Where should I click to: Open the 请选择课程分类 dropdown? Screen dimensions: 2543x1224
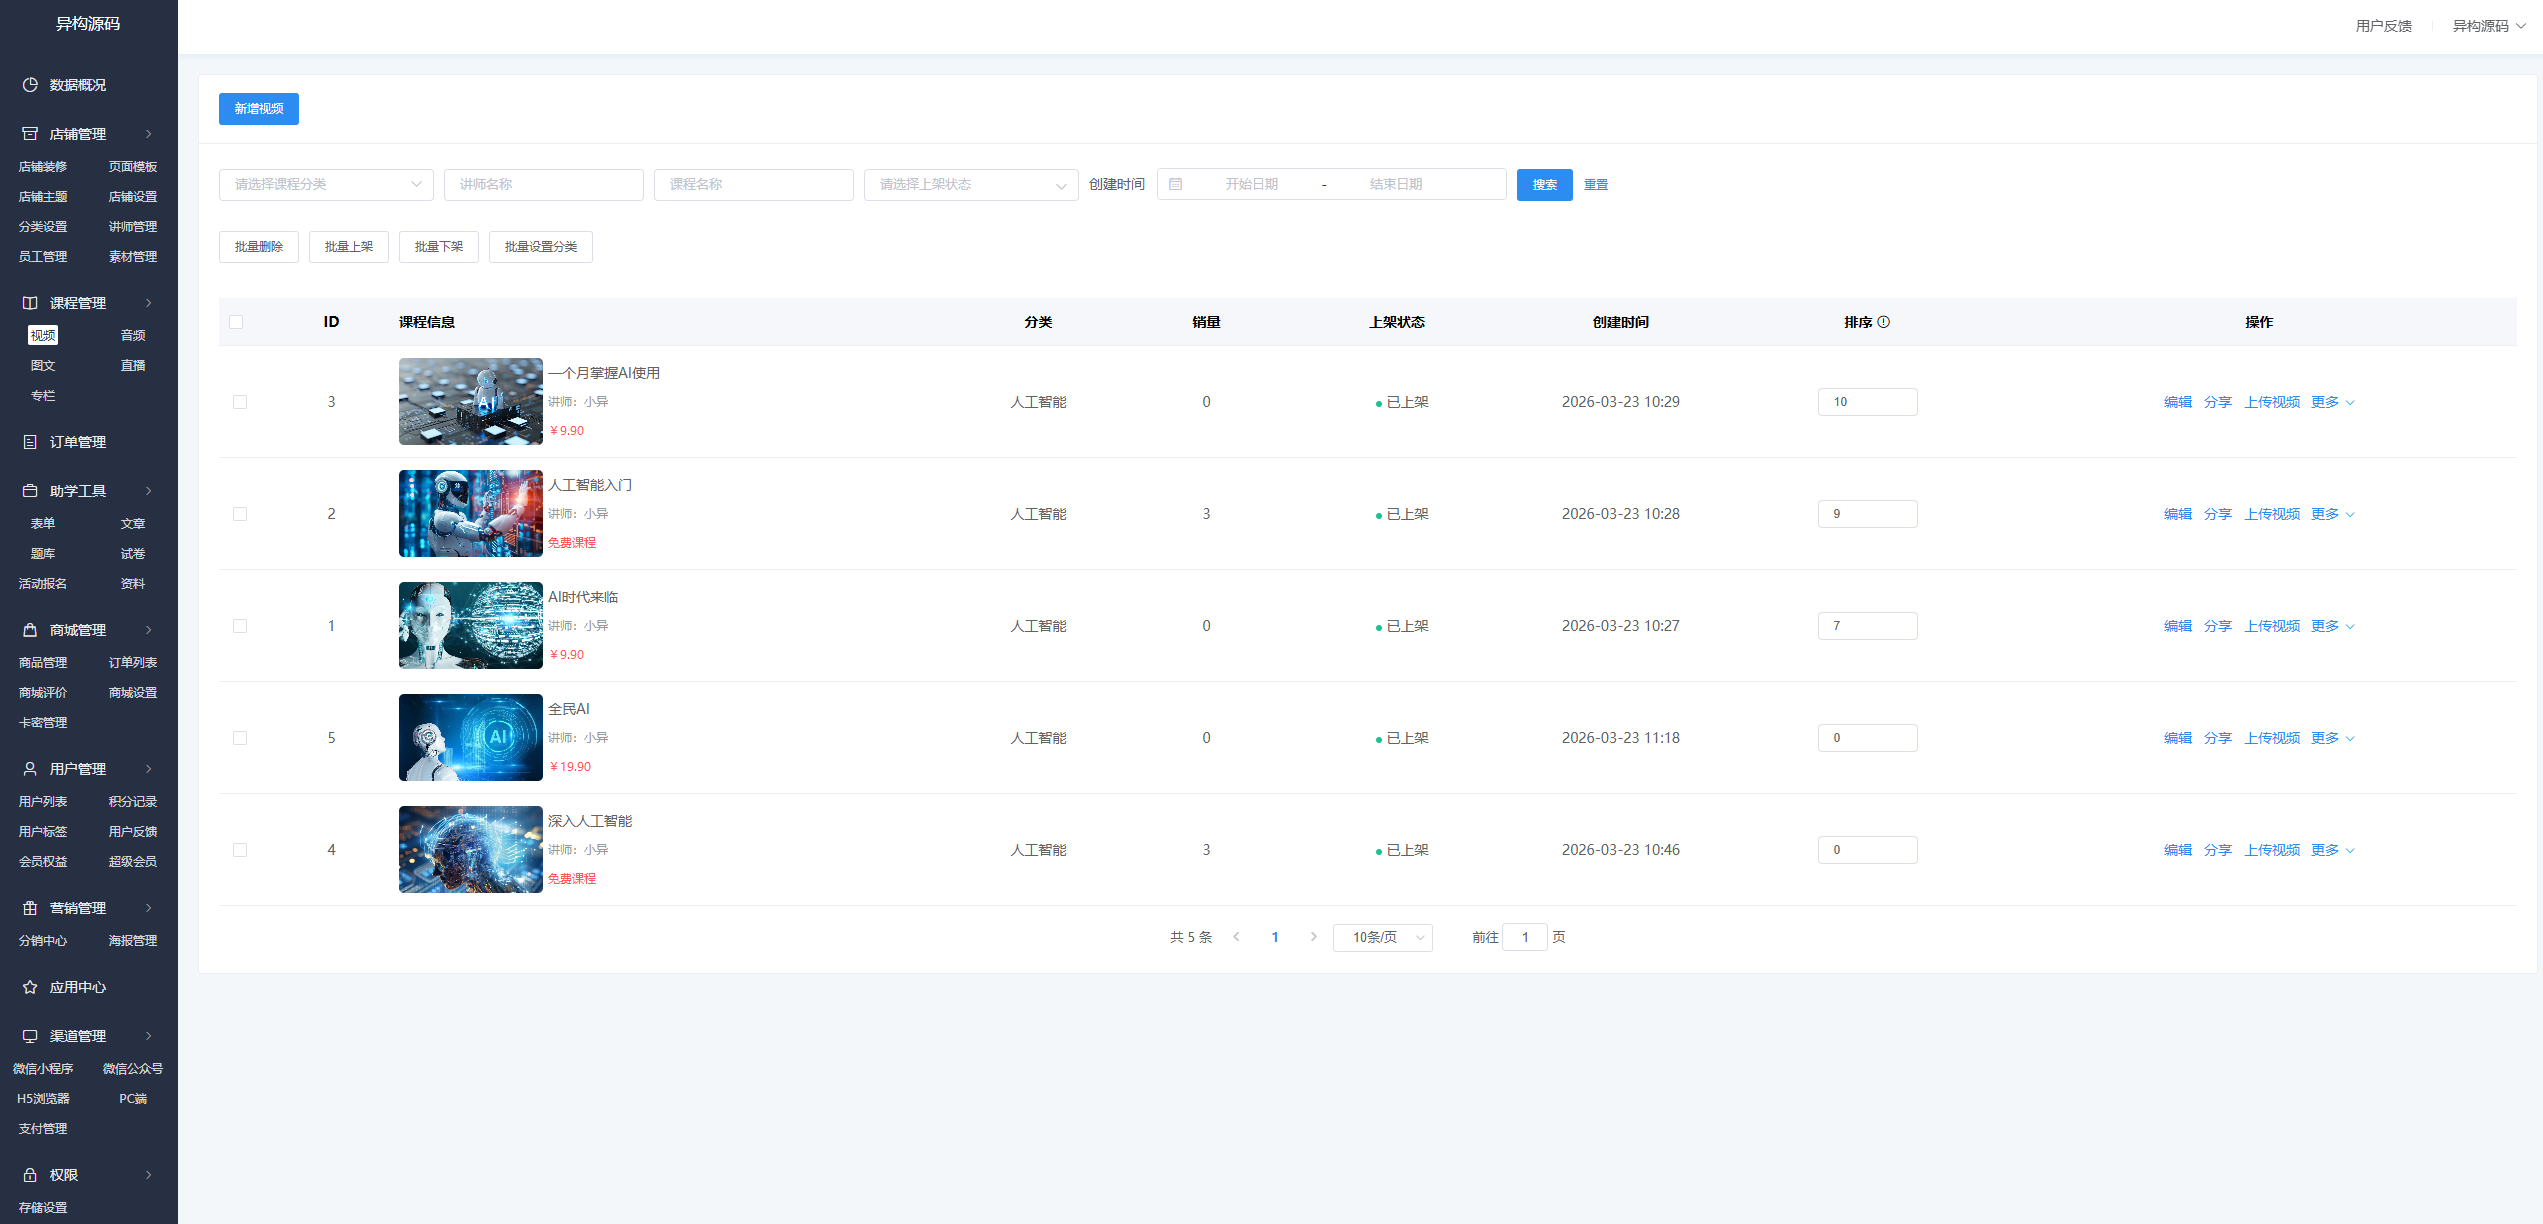click(x=326, y=184)
